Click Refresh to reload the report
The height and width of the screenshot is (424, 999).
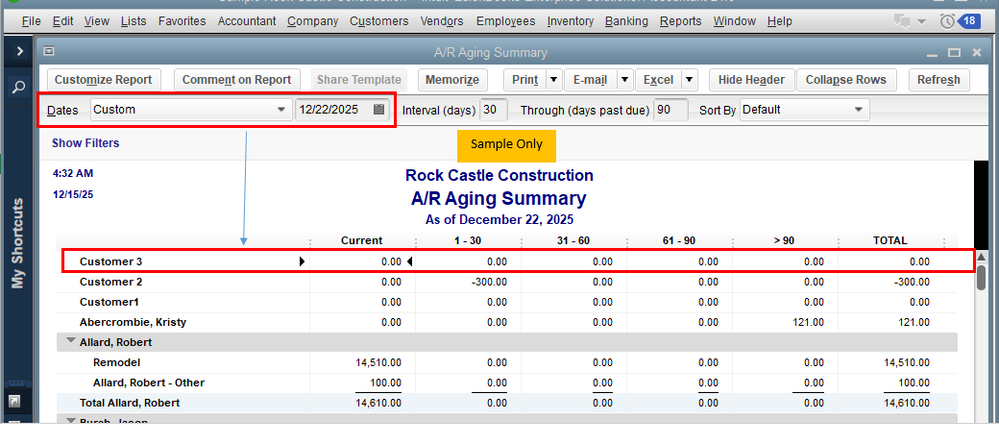click(x=938, y=80)
